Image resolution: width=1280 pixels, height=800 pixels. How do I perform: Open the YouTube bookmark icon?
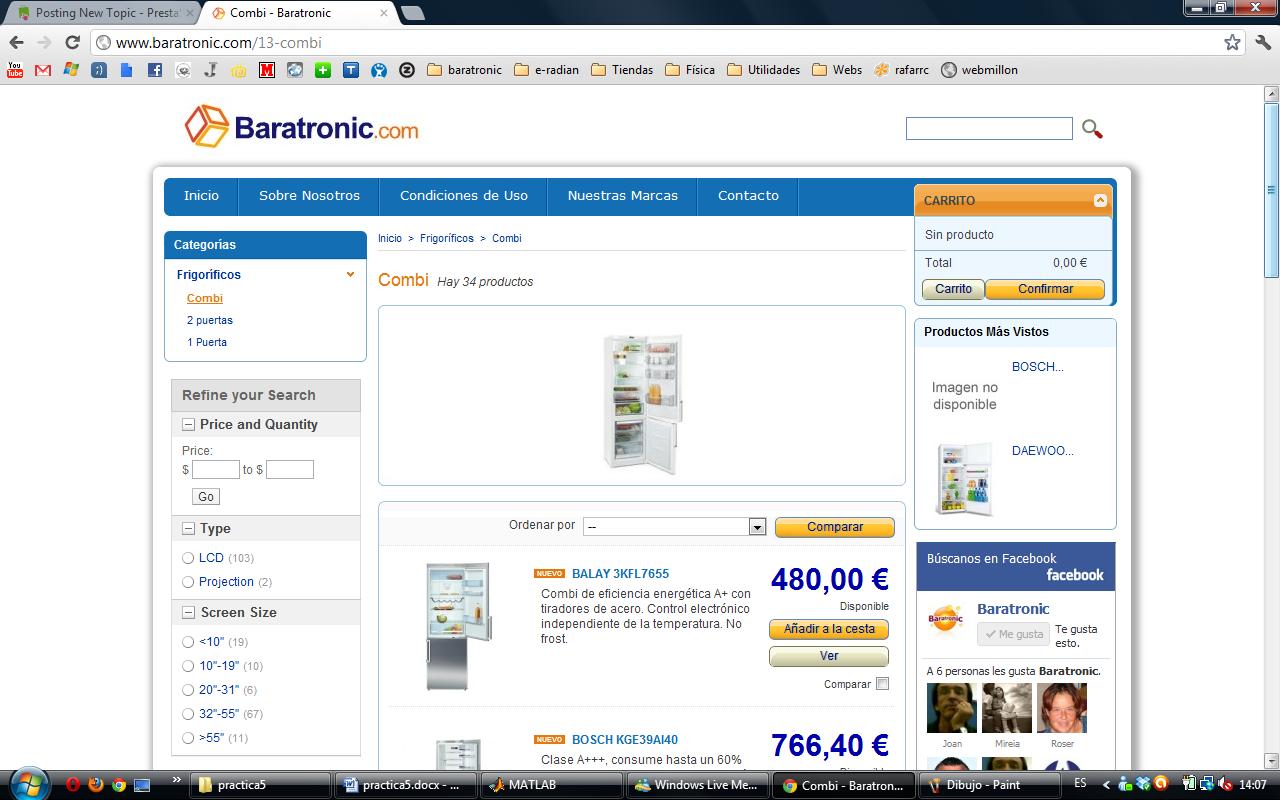pos(15,70)
